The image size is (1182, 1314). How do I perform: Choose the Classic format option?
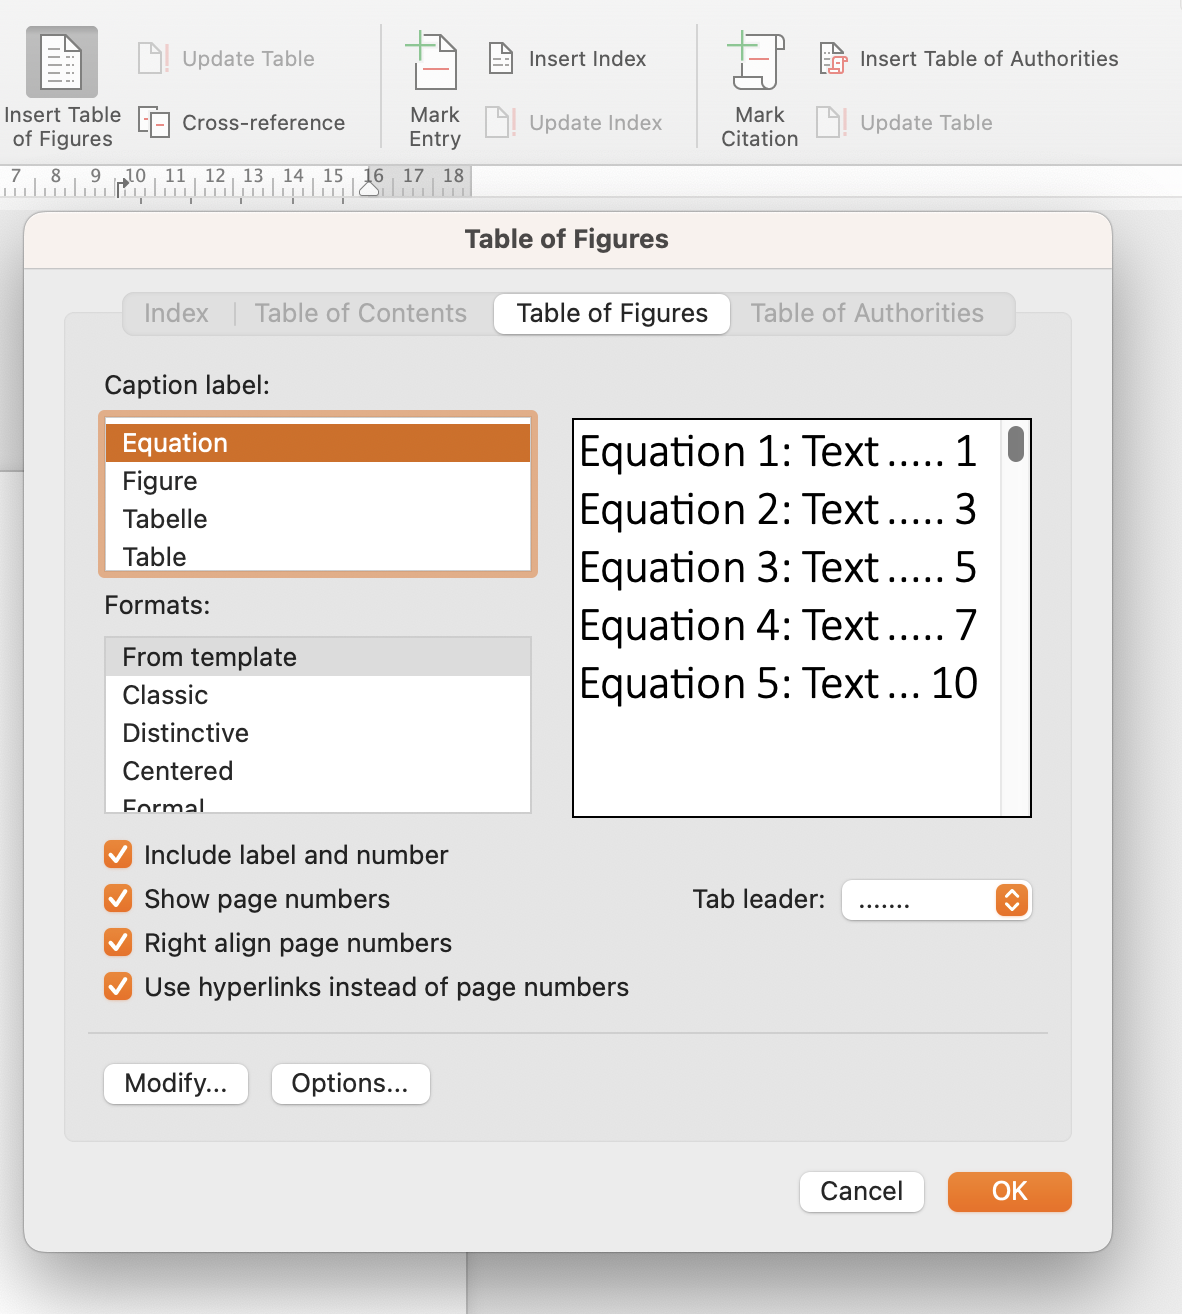[x=165, y=695]
